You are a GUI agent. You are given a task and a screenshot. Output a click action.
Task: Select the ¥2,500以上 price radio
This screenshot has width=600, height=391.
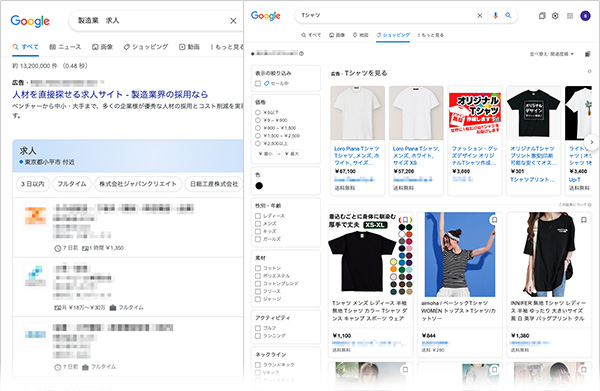coord(258,143)
